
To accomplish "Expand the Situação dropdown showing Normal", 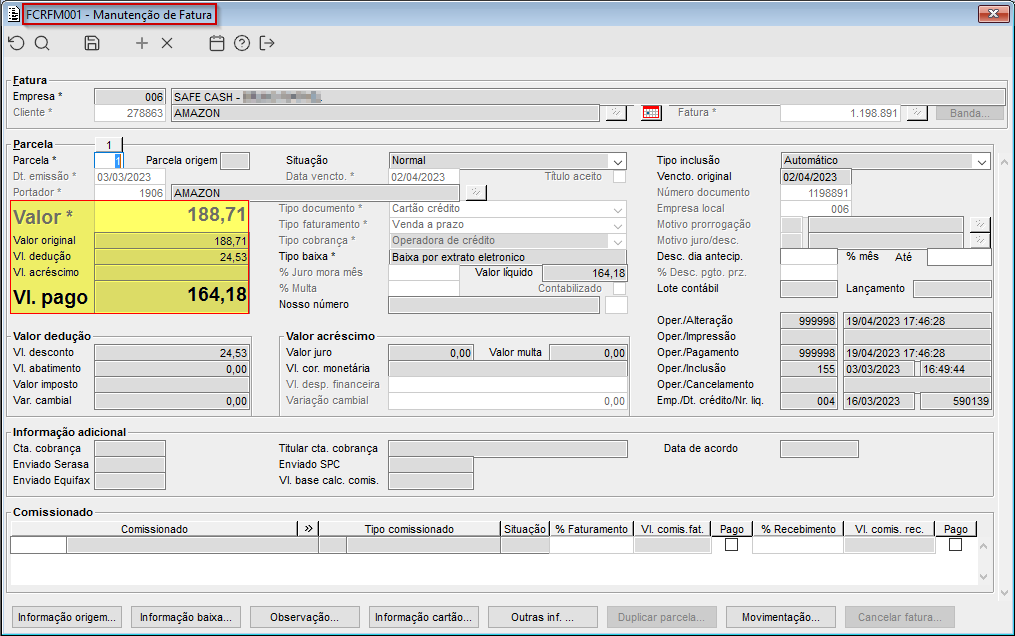I will 616,161.
